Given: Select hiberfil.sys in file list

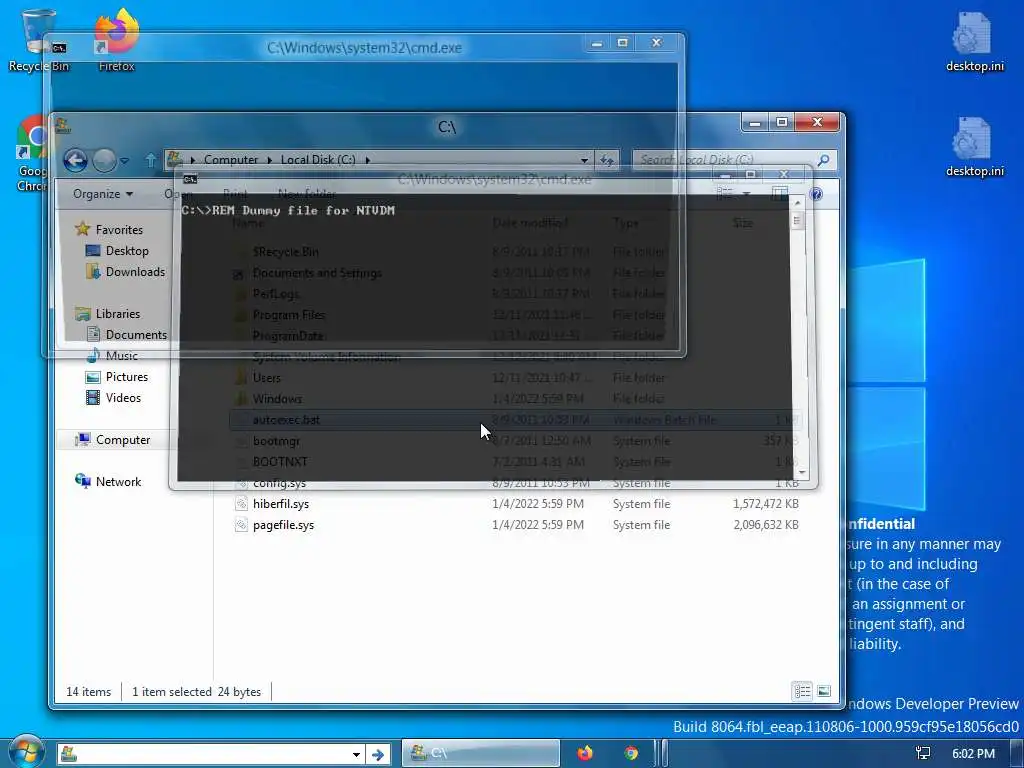Looking at the screenshot, I should (x=281, y=504).
